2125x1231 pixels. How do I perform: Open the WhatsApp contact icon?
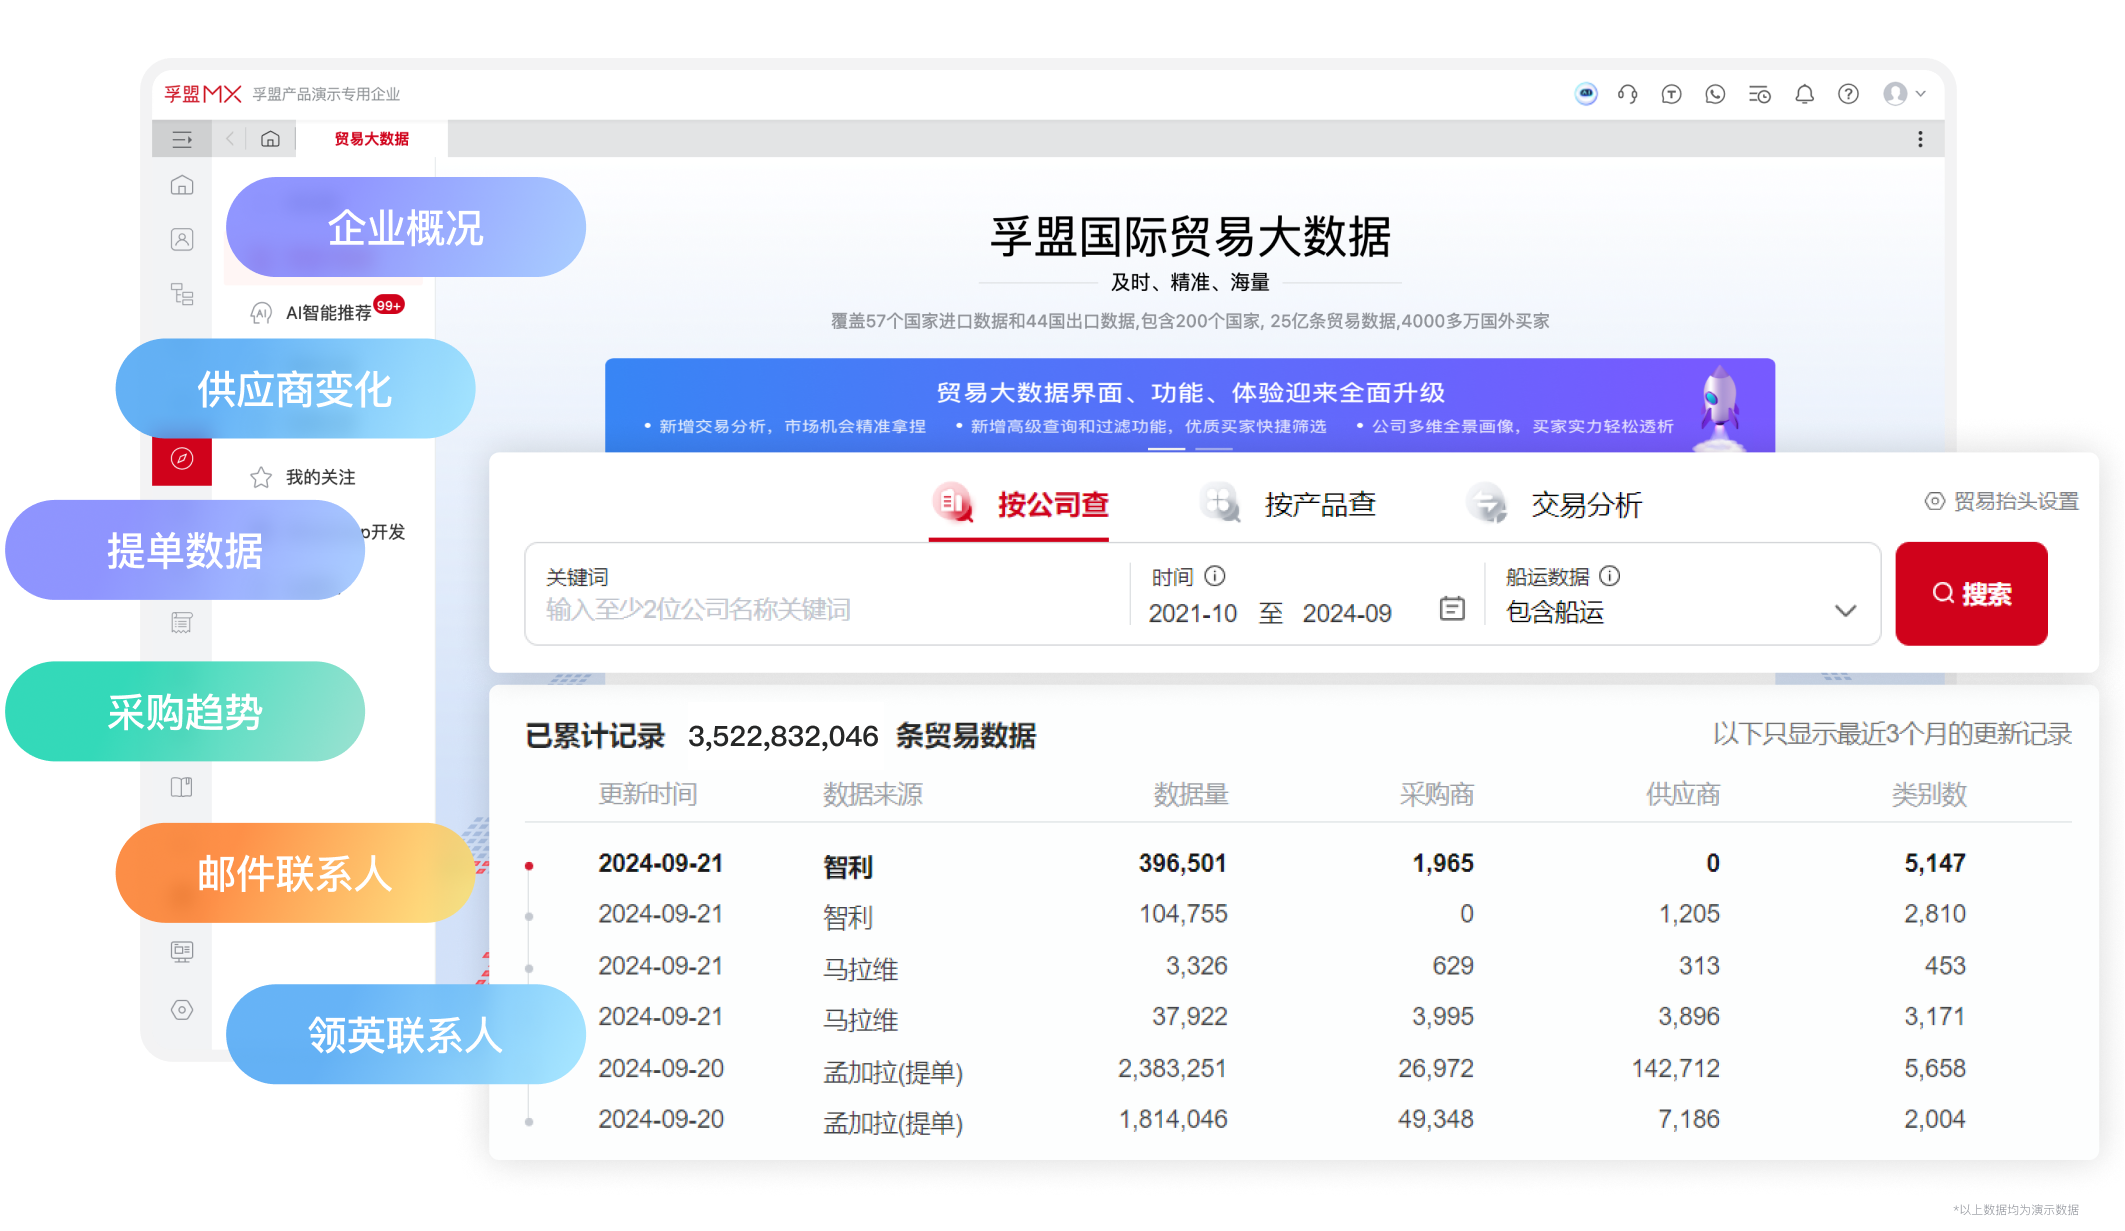point(1716,94)
